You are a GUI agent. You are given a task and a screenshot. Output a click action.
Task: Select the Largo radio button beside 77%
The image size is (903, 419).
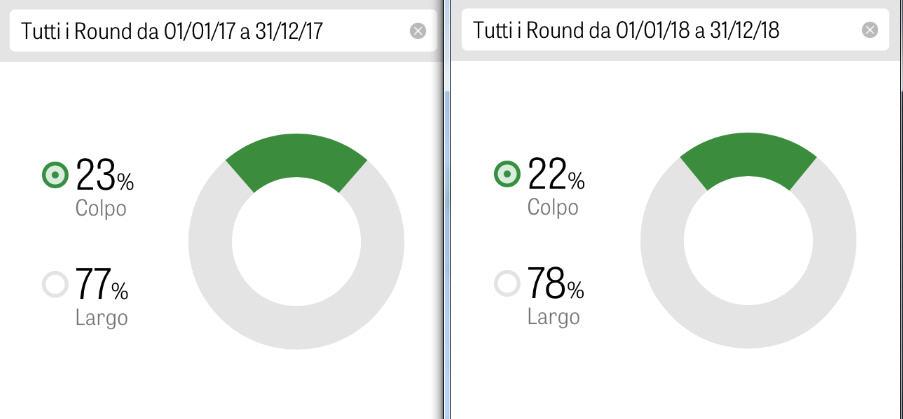click(x=56, y=285)
